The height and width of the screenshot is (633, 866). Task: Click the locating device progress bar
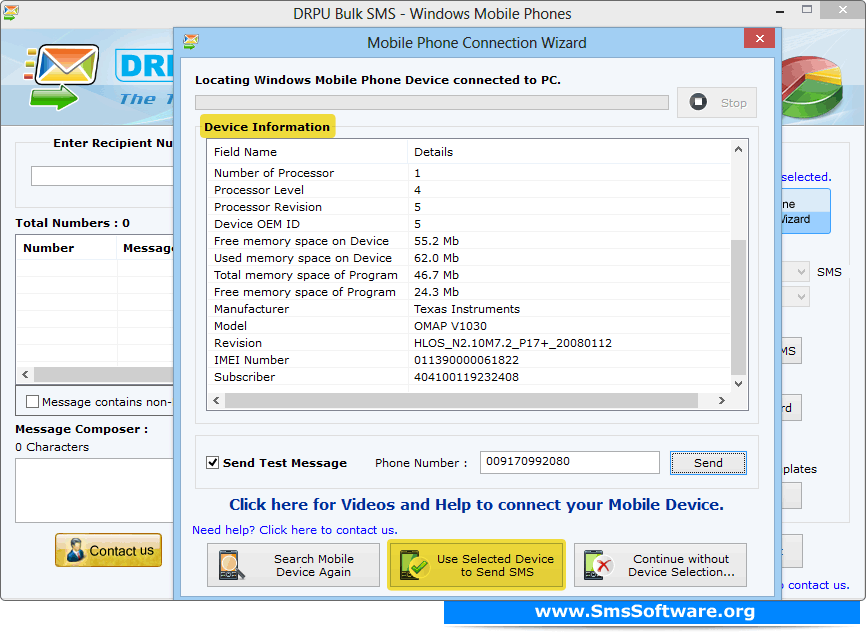[x=432, y=103]
